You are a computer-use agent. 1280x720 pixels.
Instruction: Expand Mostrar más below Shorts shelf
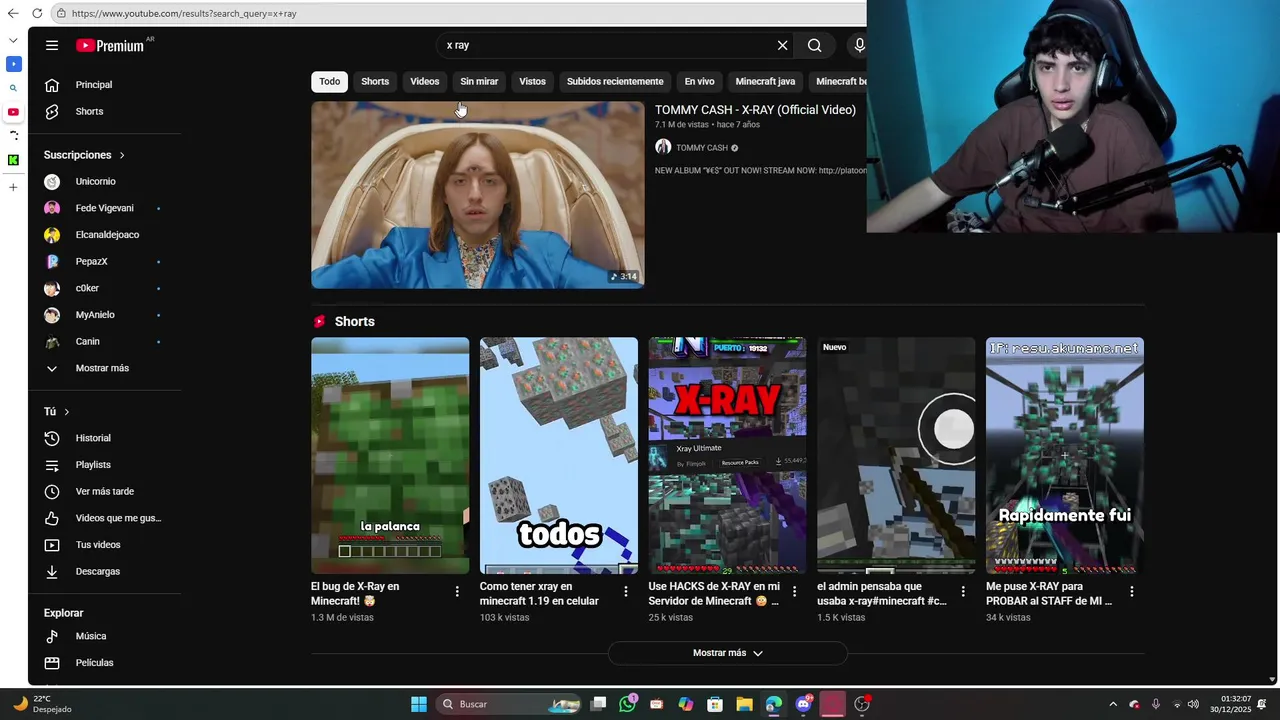[728, 653]
